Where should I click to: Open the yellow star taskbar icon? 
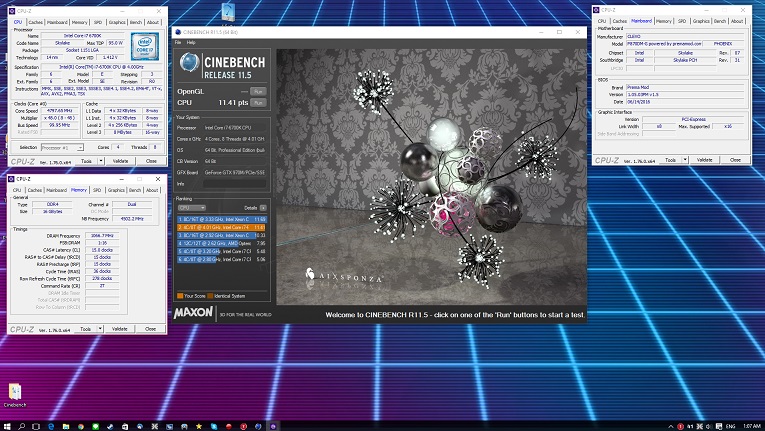199,426
